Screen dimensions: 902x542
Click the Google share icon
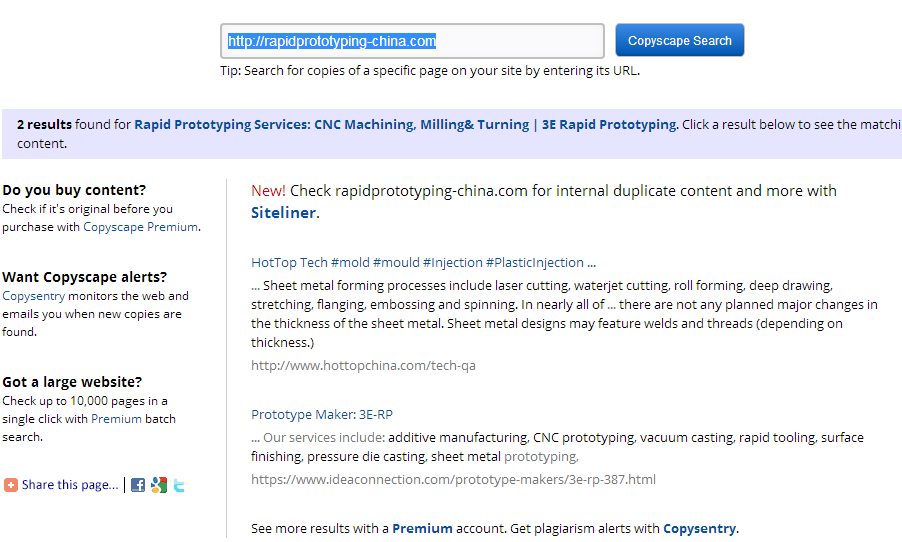click(x=158, y=485)
